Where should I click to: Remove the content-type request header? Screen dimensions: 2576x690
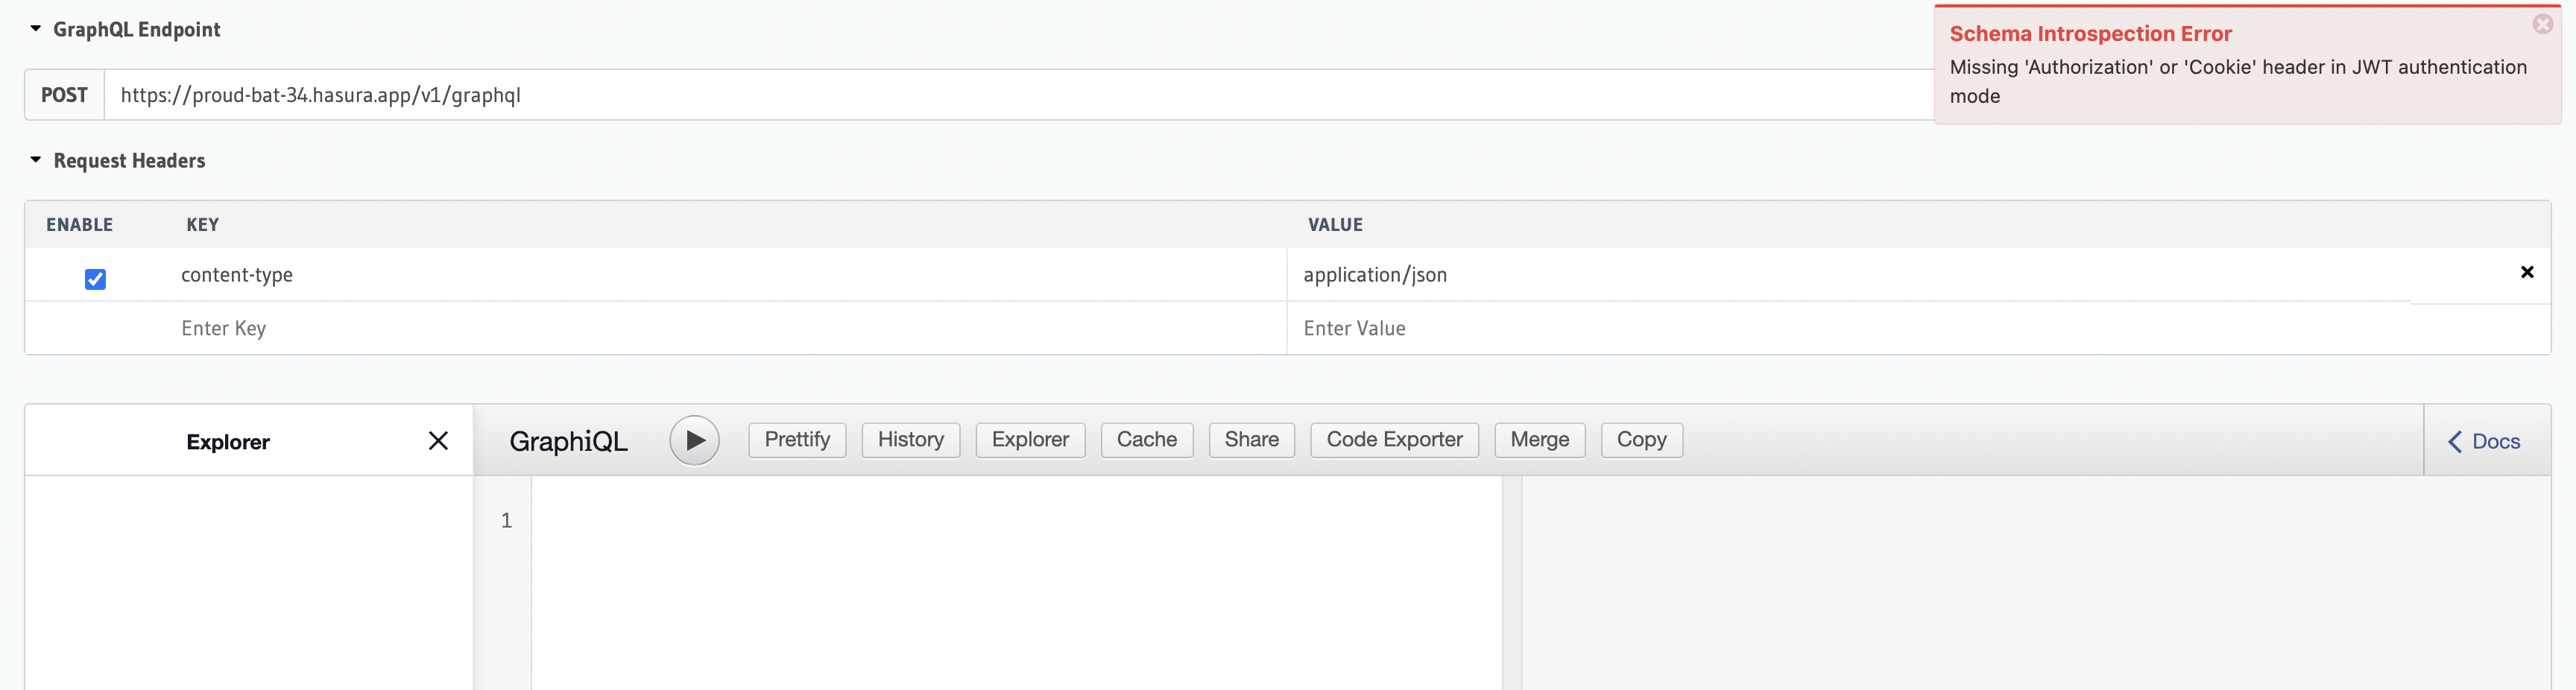pos(2528,272)
